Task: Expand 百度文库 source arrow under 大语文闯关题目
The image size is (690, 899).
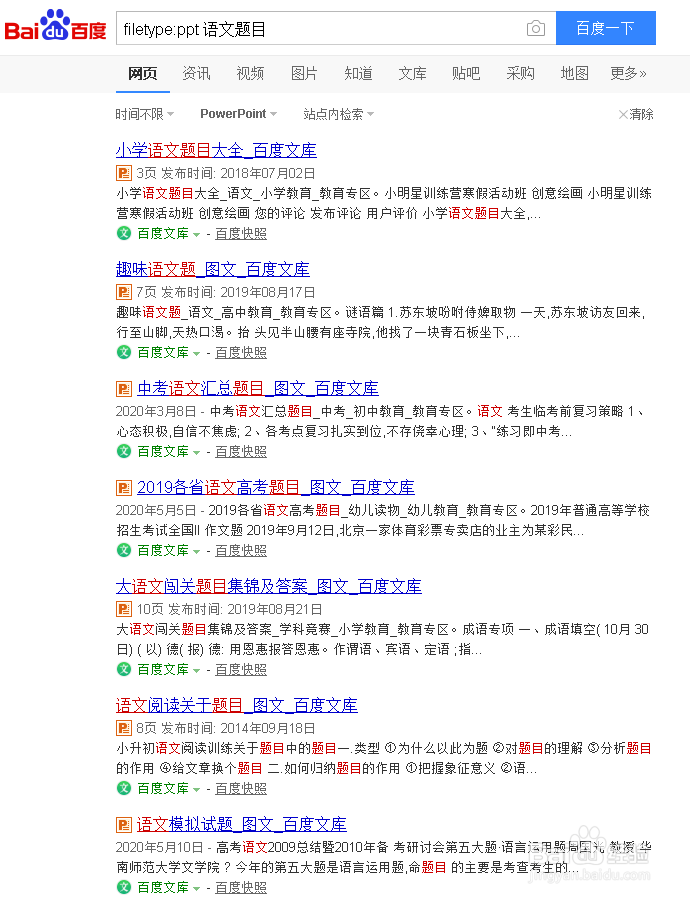Action: (196, 670)
